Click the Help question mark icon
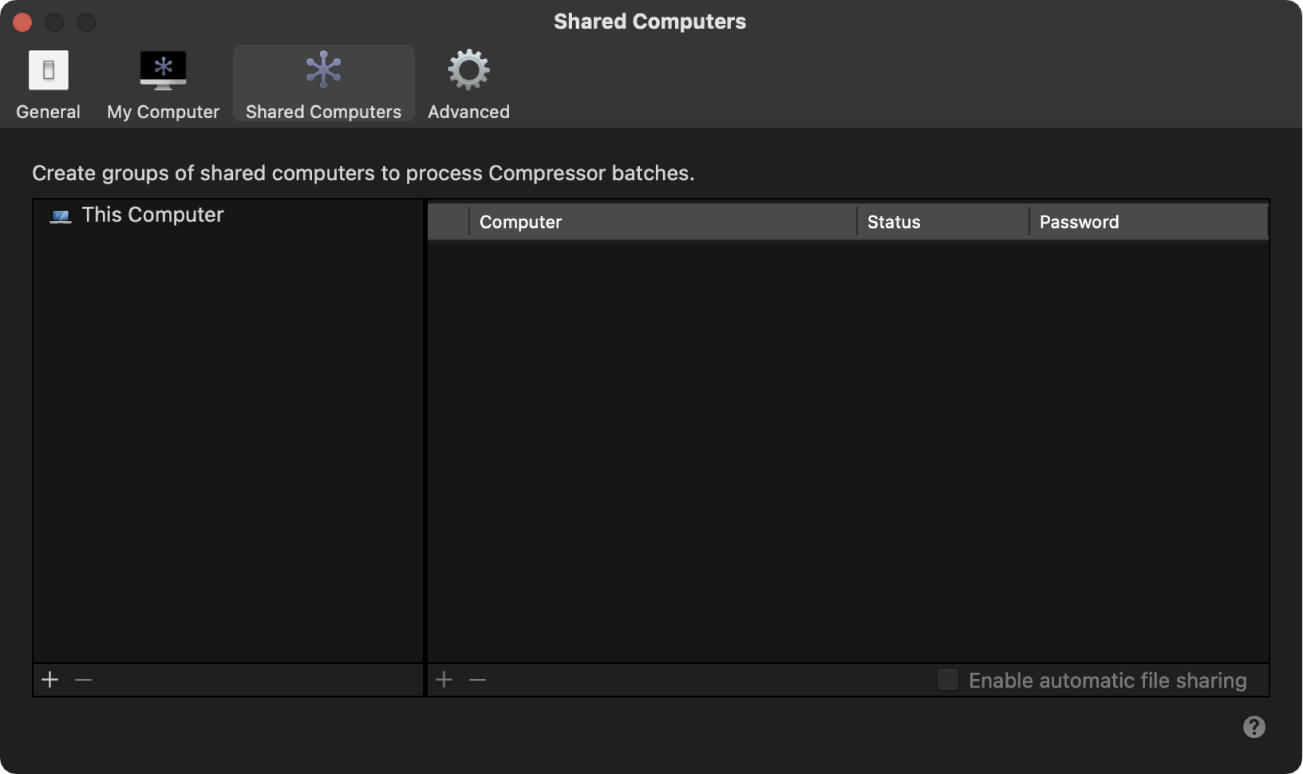This screenshot has width=1303, height=774. [1254, 726]
